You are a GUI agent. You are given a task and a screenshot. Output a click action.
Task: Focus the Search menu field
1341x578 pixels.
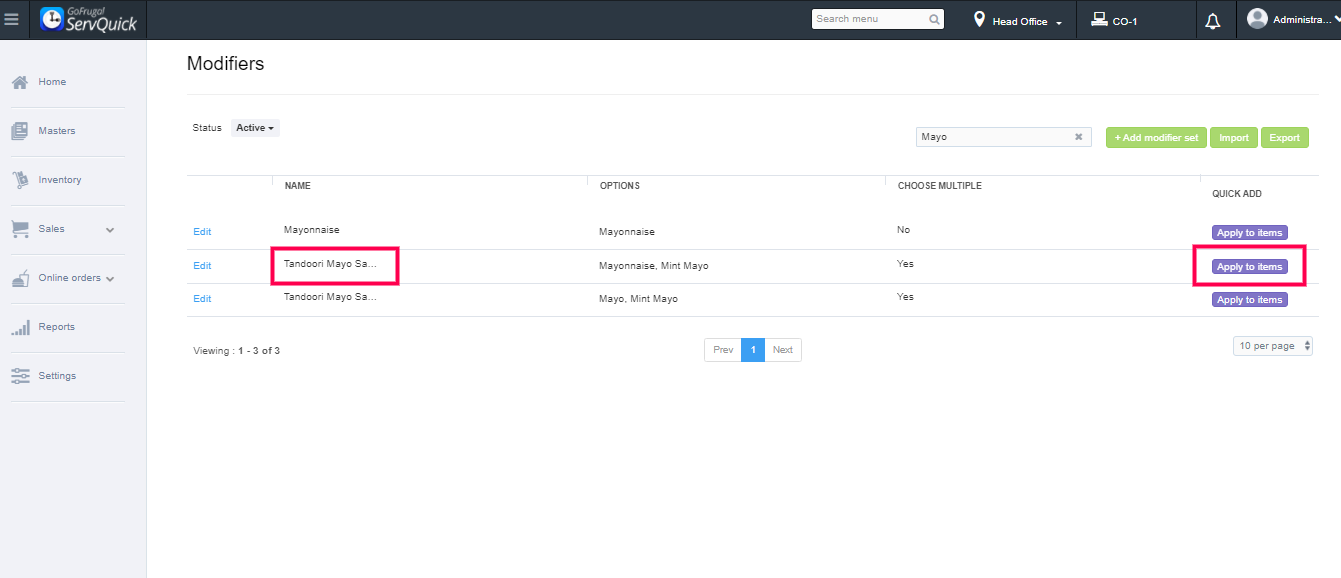pyautogui.click(x=870, y=19)
